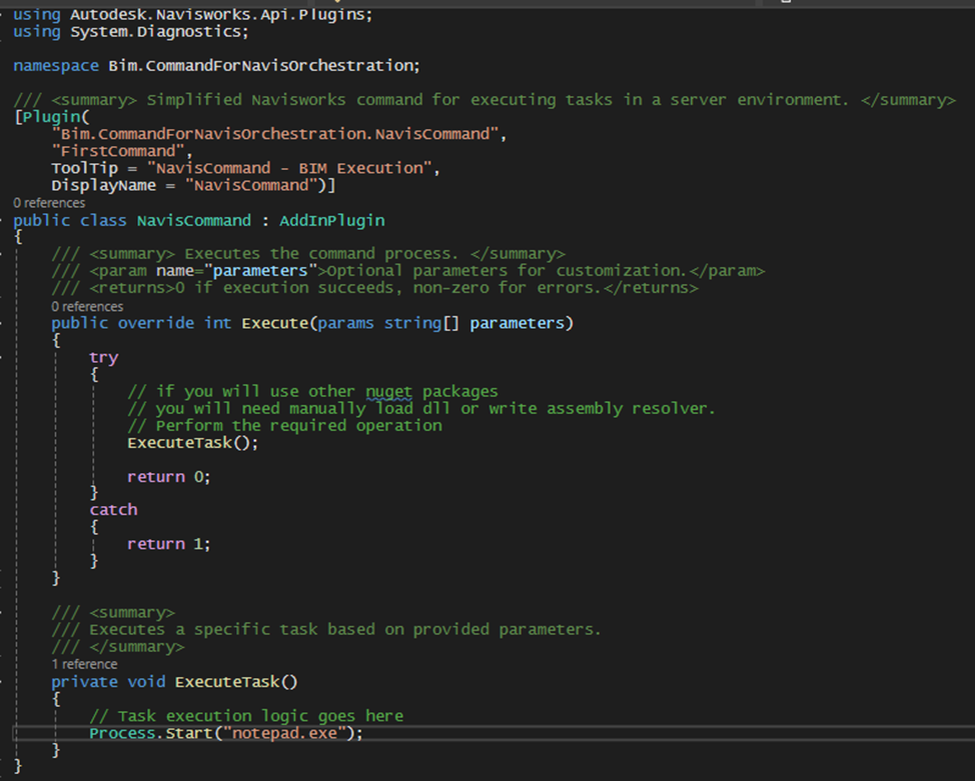Click the string[] parameter type

pos(422,323)
